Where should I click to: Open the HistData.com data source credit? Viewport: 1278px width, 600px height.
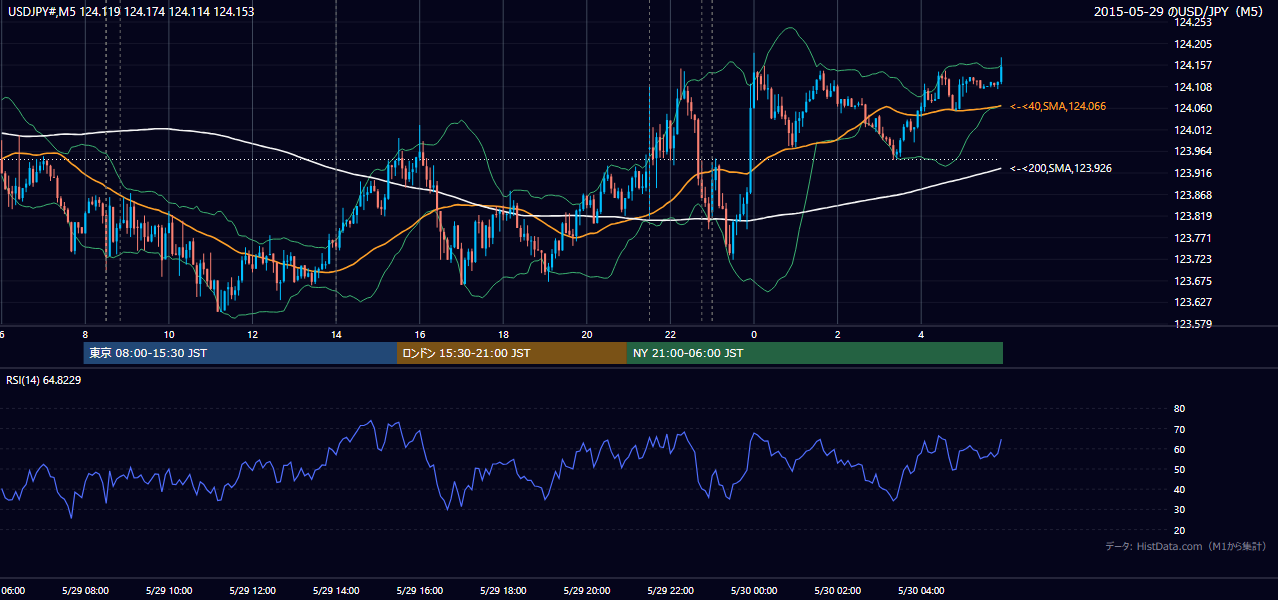(1186, 546)
